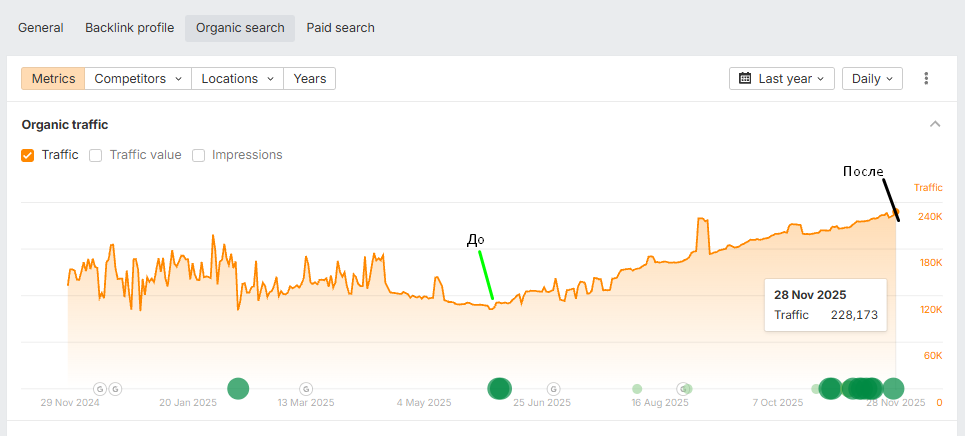Viewport: 965px width, 436px height.
Task: Click the leftmost Google update marker on timeline
Action: (x=100, y=389)
